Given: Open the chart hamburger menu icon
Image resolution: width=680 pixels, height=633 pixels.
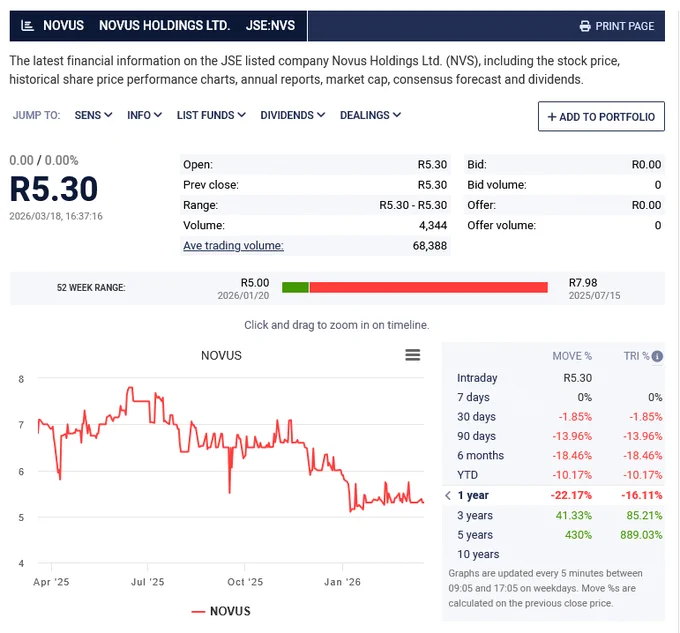Looking at the screenshot, I should 412,355.
